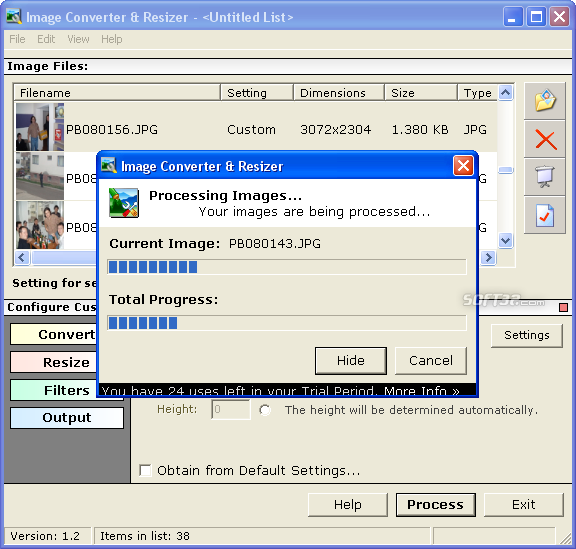Screen dimensions: 576x549
Task: Click the Settings button
Action: point(526,335)
